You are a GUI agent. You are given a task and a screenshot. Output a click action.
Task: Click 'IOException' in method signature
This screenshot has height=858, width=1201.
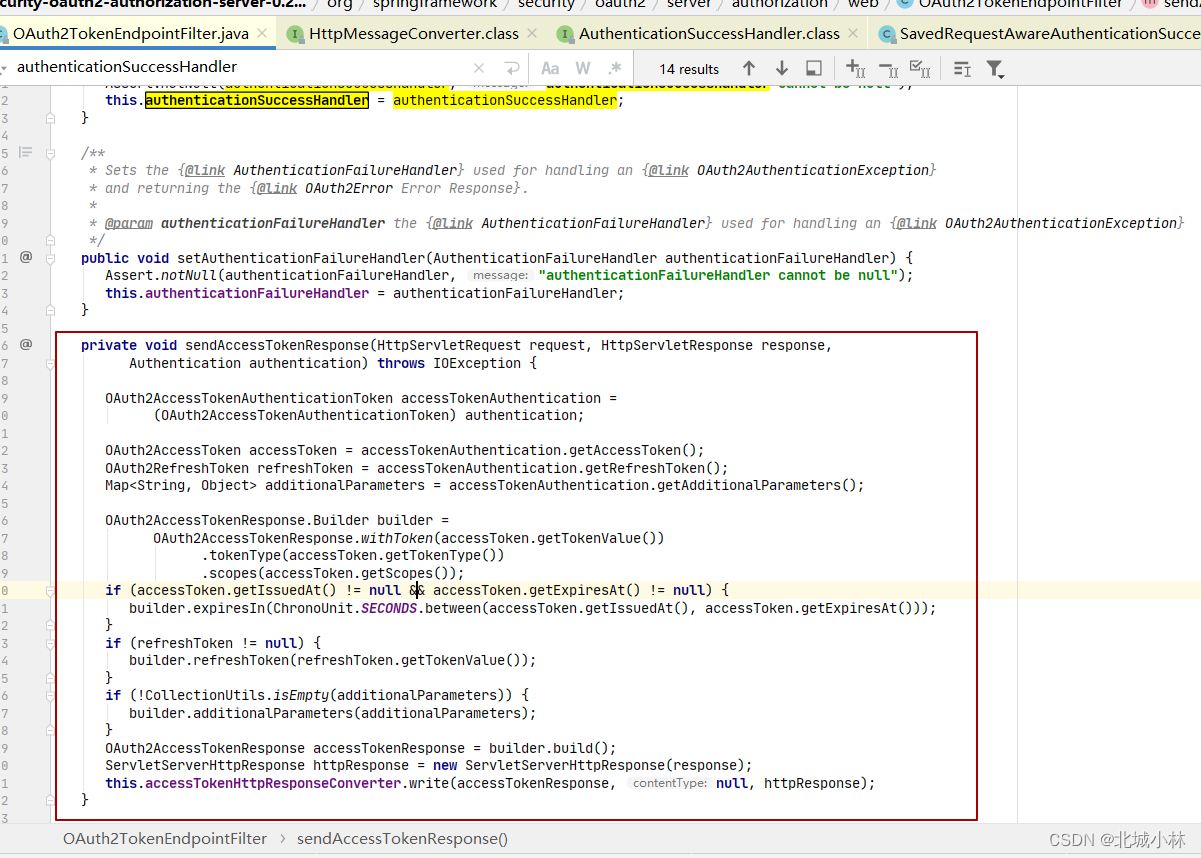click(477, 363)
